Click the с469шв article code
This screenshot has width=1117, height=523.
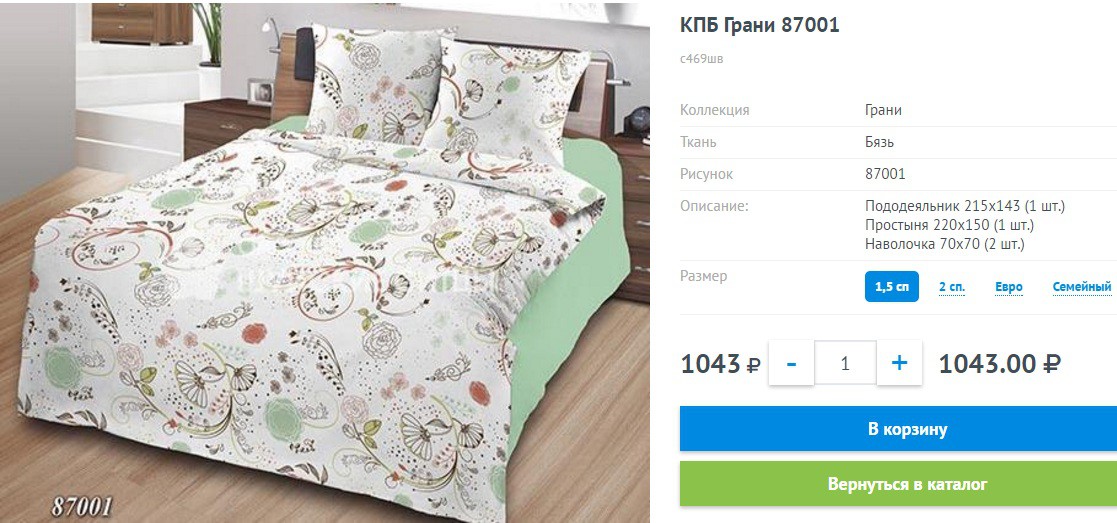tap(702, 59)
